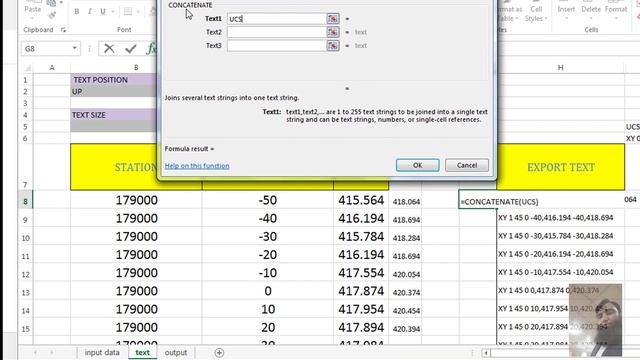Click OK in the CONCATENATE dialog
640x360 pixels.
click(x=418, y=165)
